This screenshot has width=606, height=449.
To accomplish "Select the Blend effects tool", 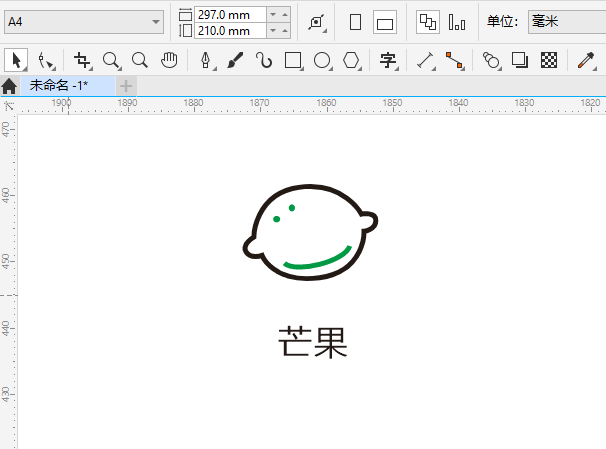I will [x=491, y=61].
